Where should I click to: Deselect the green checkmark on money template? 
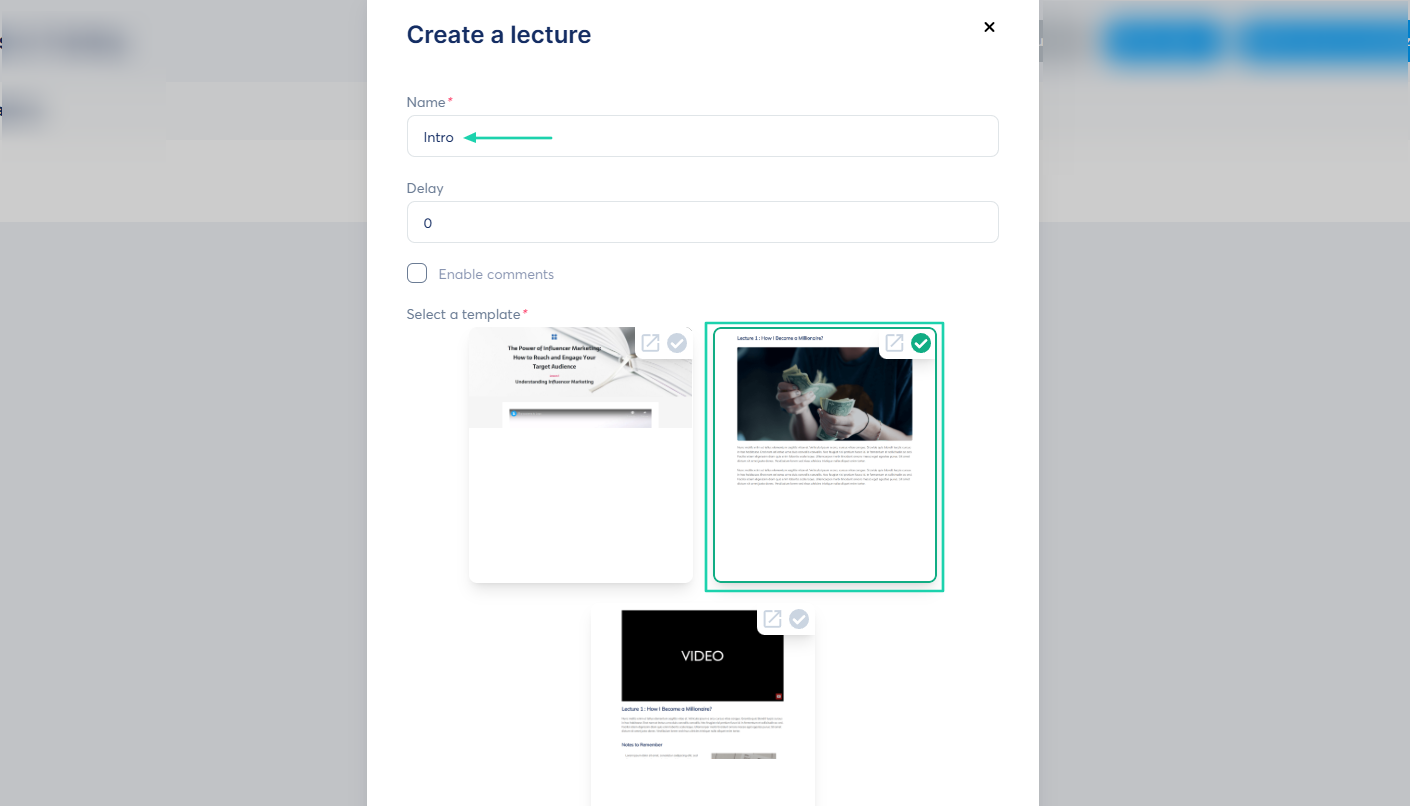coord(921,343)
